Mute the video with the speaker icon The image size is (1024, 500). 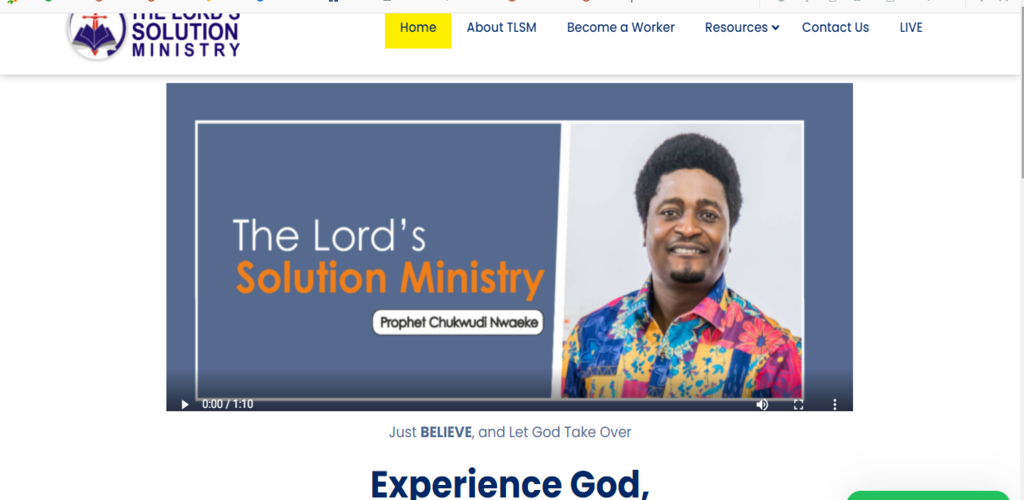click(x=762, y=405)
